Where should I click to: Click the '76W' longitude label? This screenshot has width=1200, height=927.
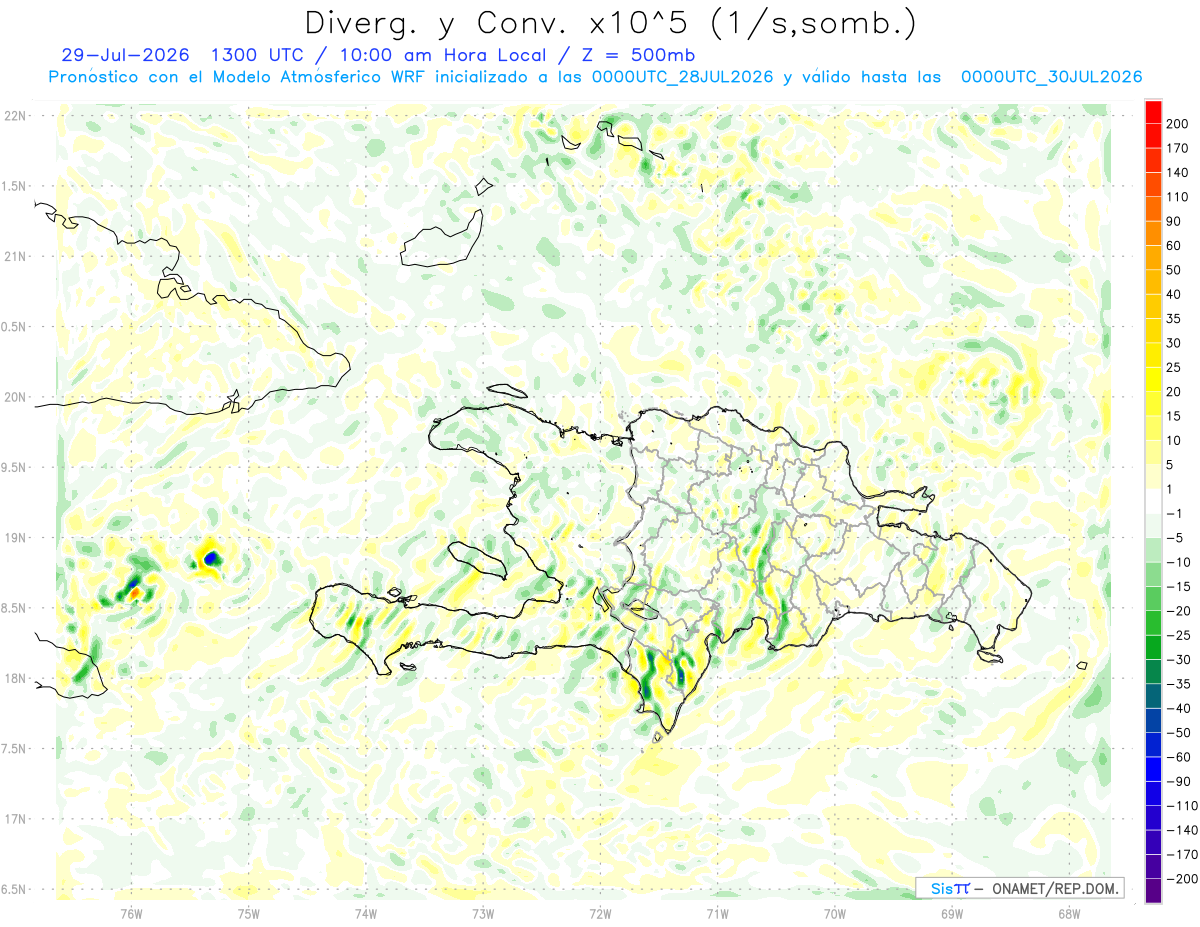(x=131, y=913)
